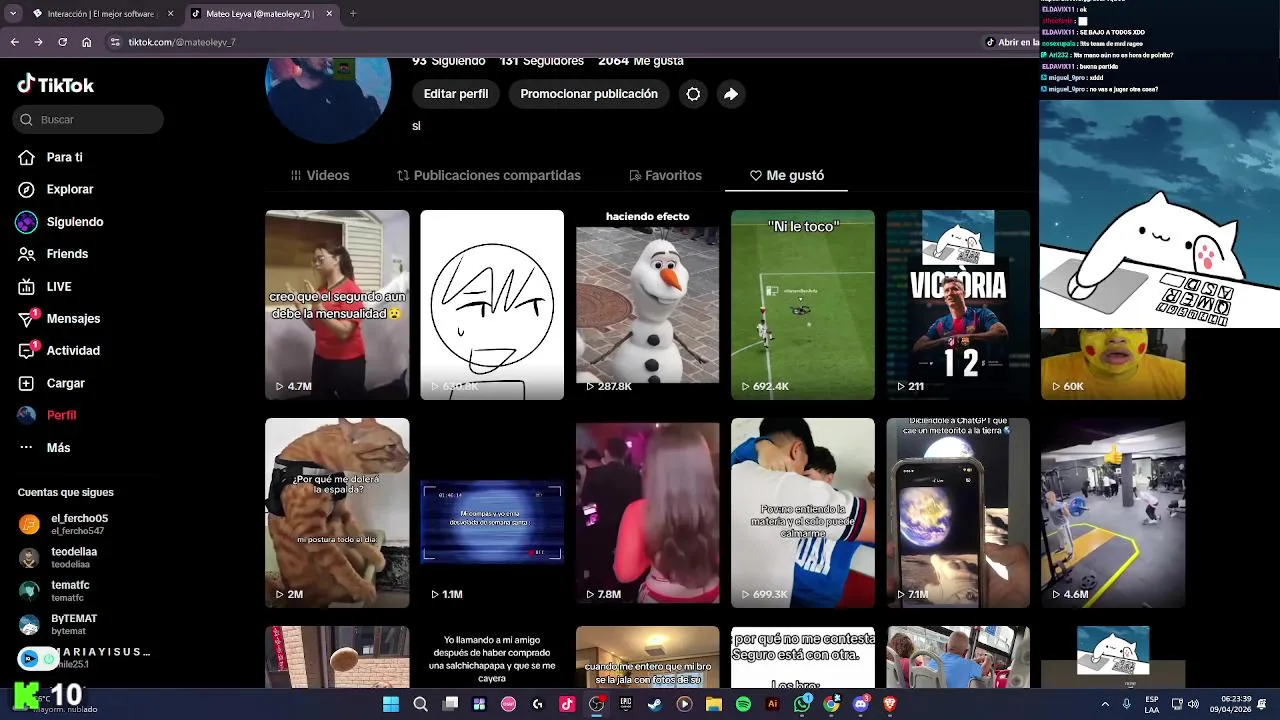Open Spotify from the taskbar

coord(743,704)
